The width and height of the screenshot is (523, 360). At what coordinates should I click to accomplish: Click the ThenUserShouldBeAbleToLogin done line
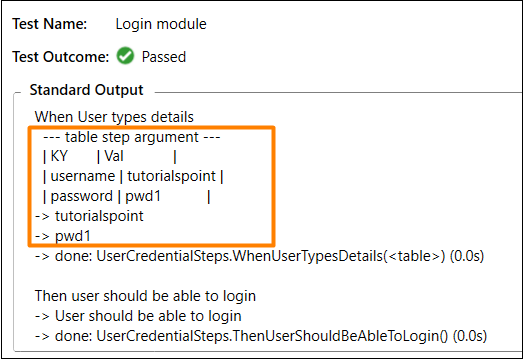[x=261, y=336]
